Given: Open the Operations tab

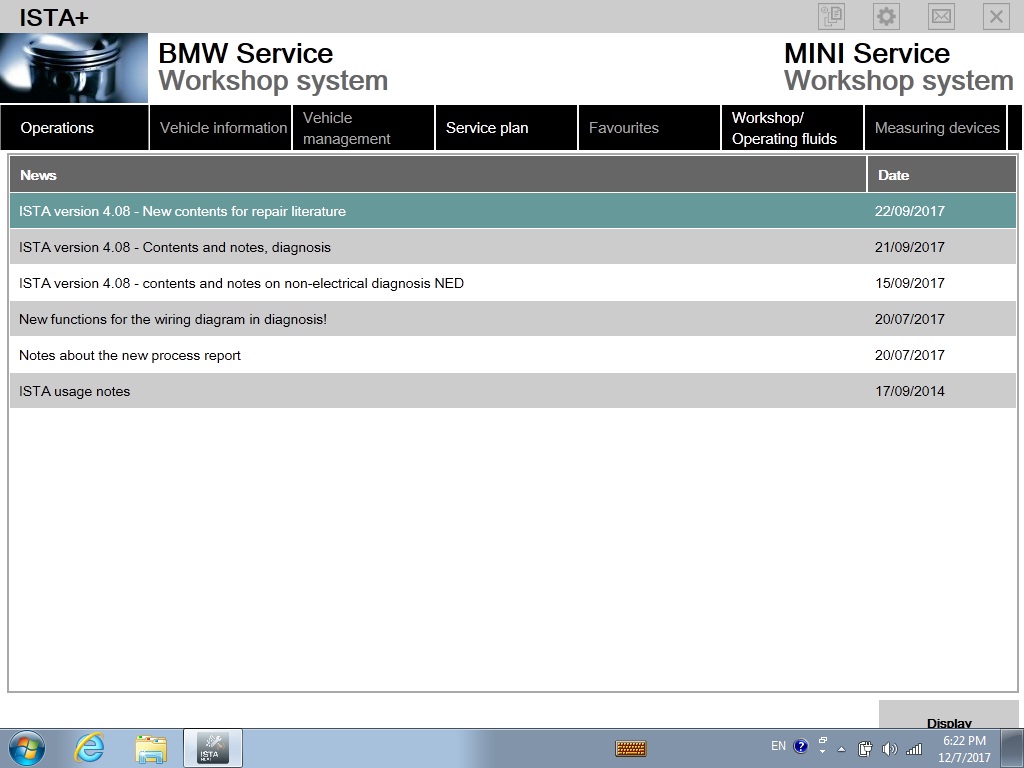Looking at the screenshot, I should [x=74, y=128].
